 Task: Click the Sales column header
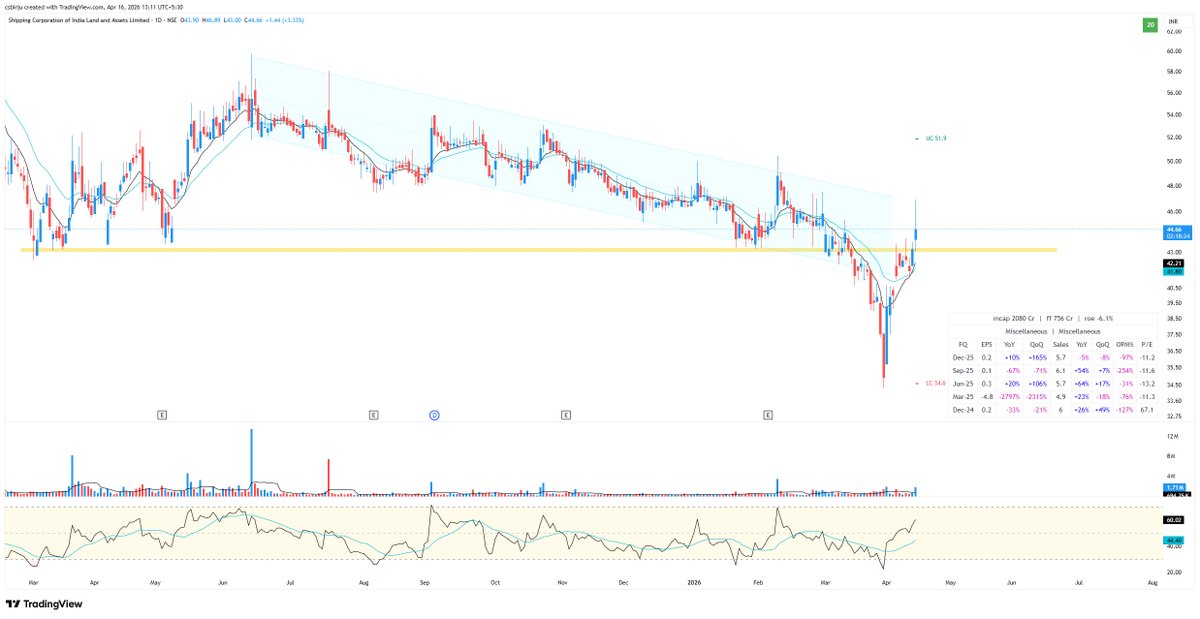tap(1060, 344)
